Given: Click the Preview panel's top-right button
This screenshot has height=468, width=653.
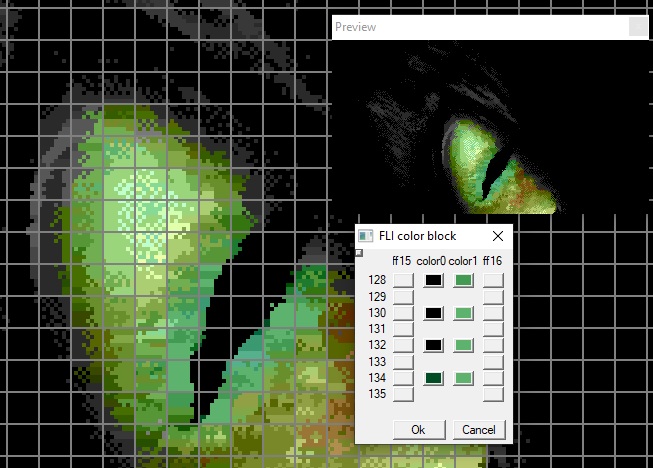Looking at the screenshot, I should 638,27.
